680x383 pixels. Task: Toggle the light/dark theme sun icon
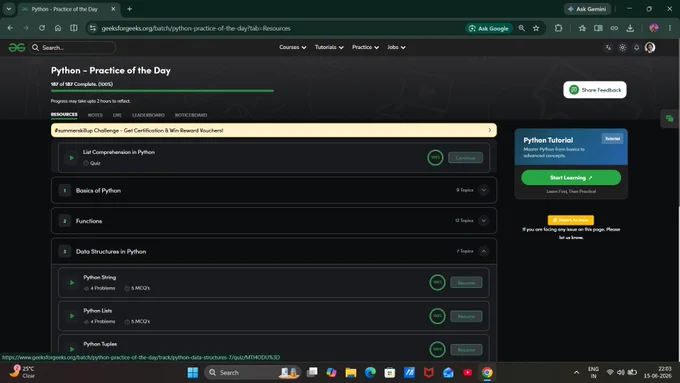(x=622, y=48)
